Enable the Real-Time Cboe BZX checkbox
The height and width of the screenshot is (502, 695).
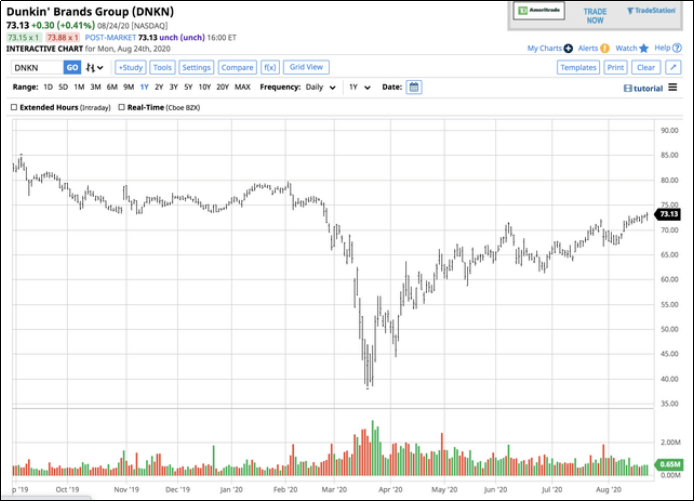(x=121, y=107)
